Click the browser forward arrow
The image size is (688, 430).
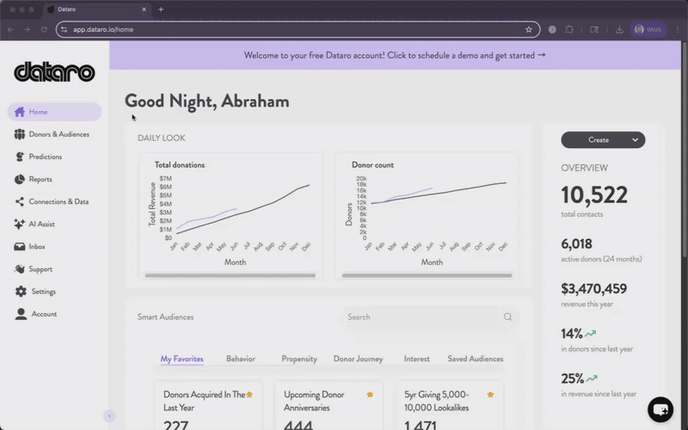(27, 29)
